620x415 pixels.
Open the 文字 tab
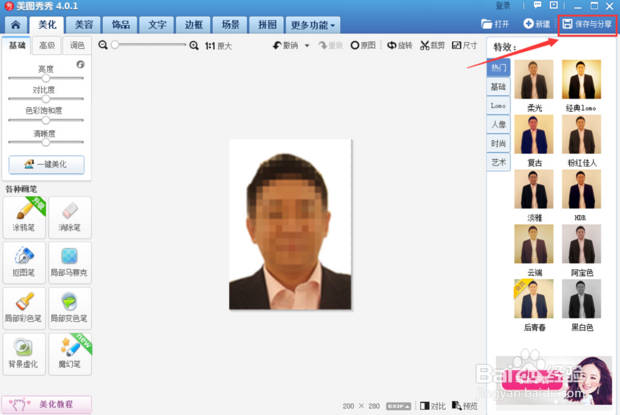pyautogui.click(x=157, y=25)
